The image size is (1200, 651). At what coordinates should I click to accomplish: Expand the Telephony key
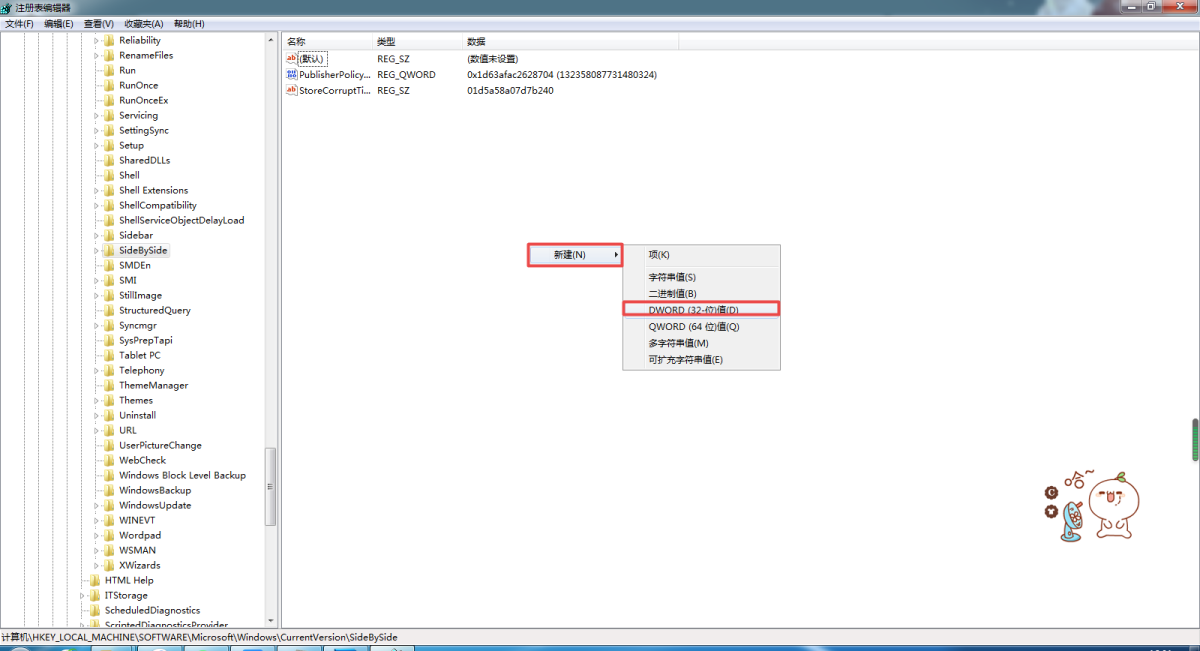pos(98,371)
